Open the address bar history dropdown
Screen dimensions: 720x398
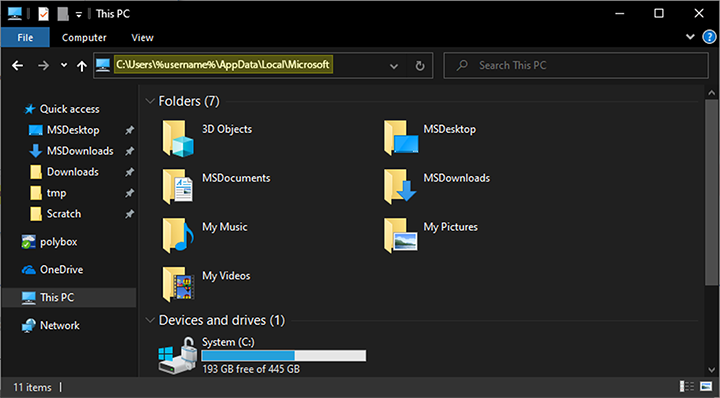(x=394, y=66)
